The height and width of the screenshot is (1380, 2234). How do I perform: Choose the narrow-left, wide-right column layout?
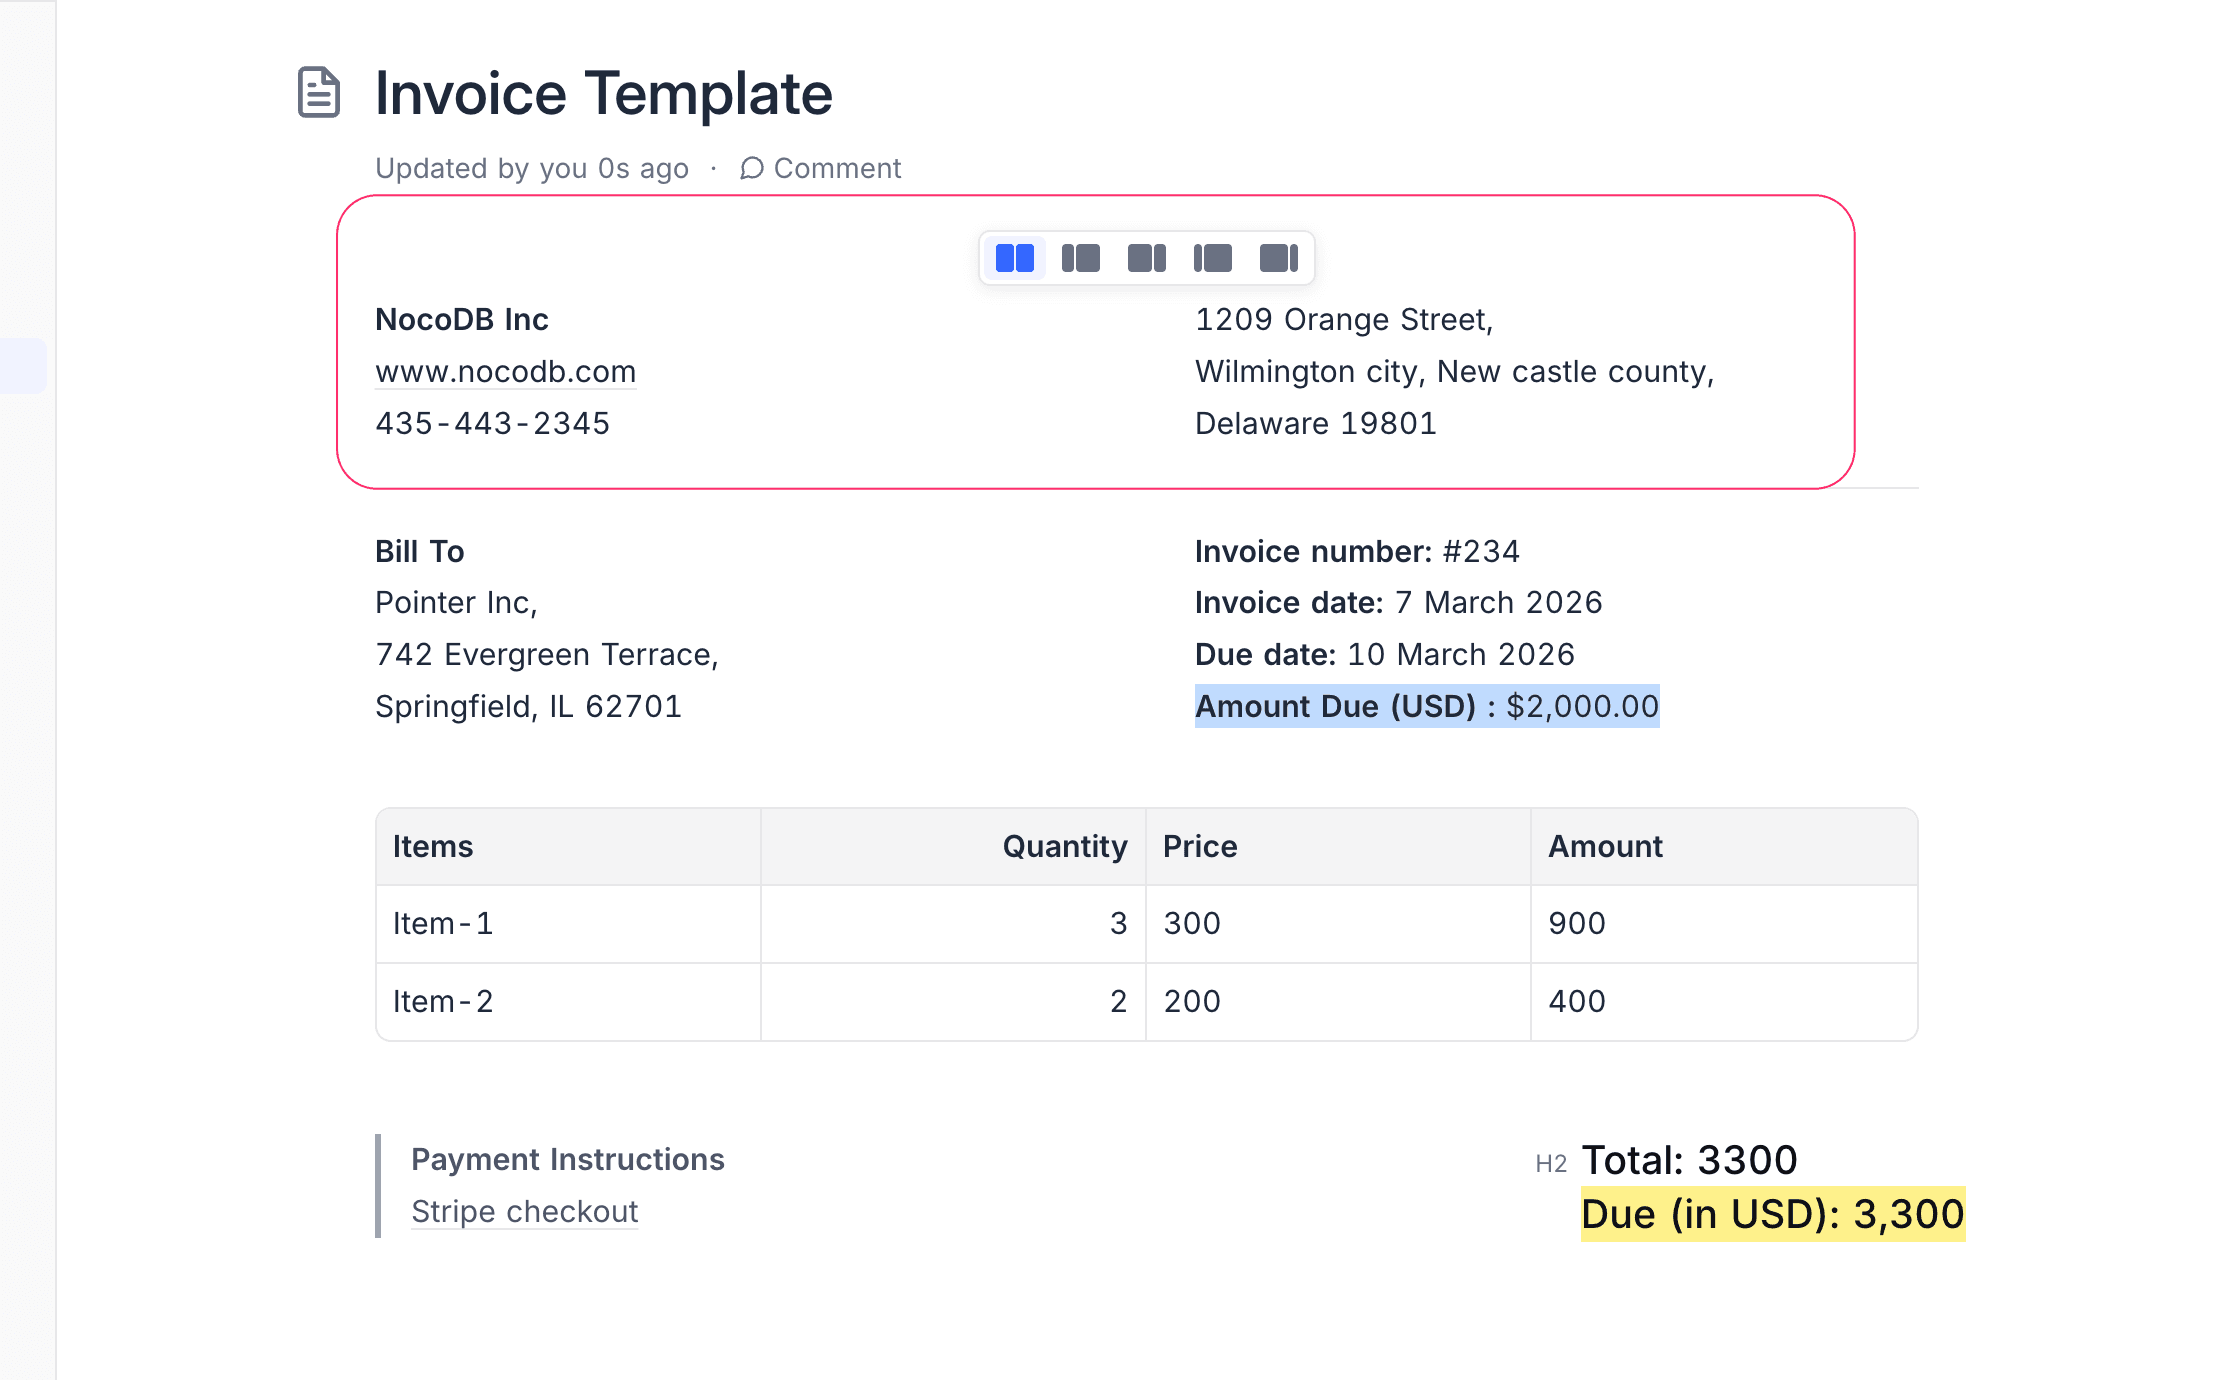pos(1080,258)
